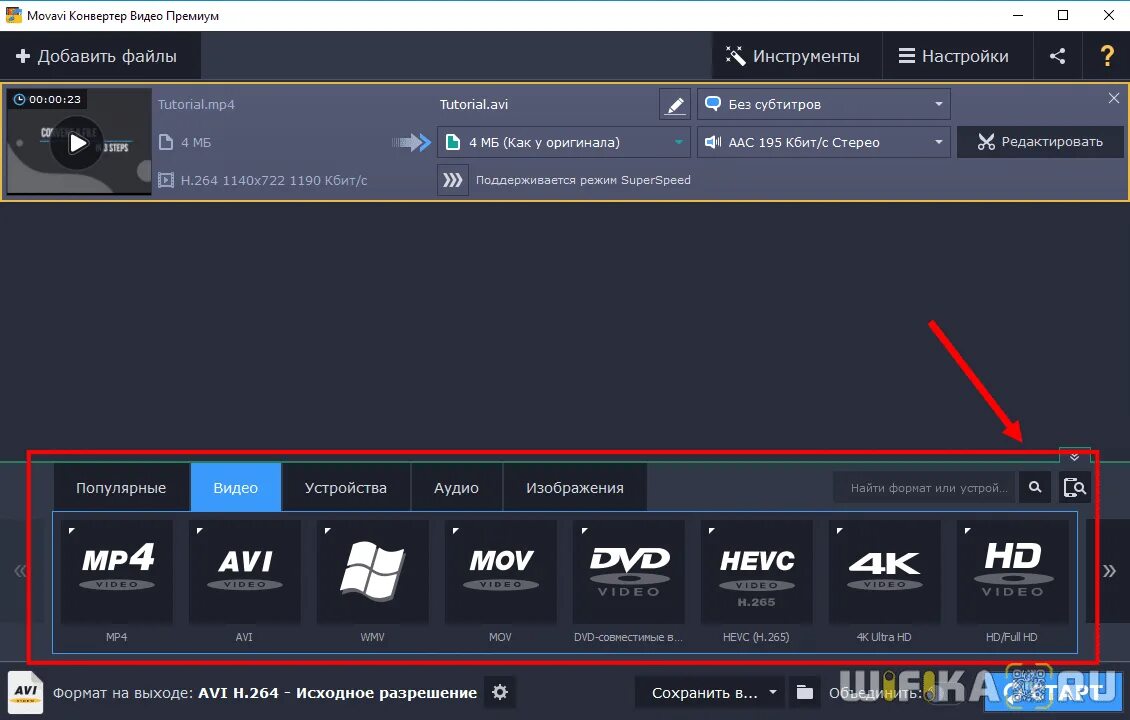Click the detect device icon
The width and height of the screenshot is (1130, 720).
click(x=1075, y=488)
